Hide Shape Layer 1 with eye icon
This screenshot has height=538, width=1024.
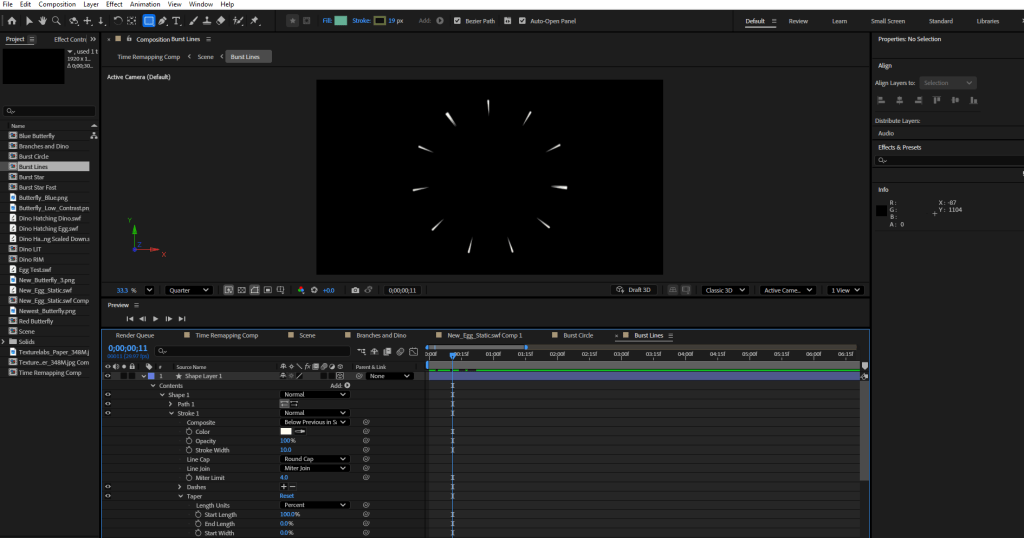[x=108, y=376]
